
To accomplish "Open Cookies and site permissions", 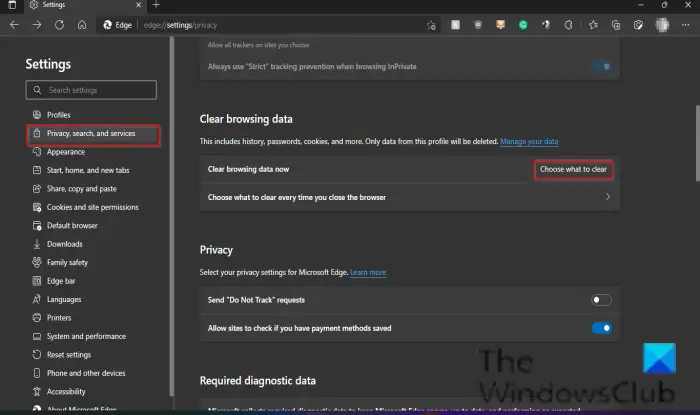I will pos(92,207).
